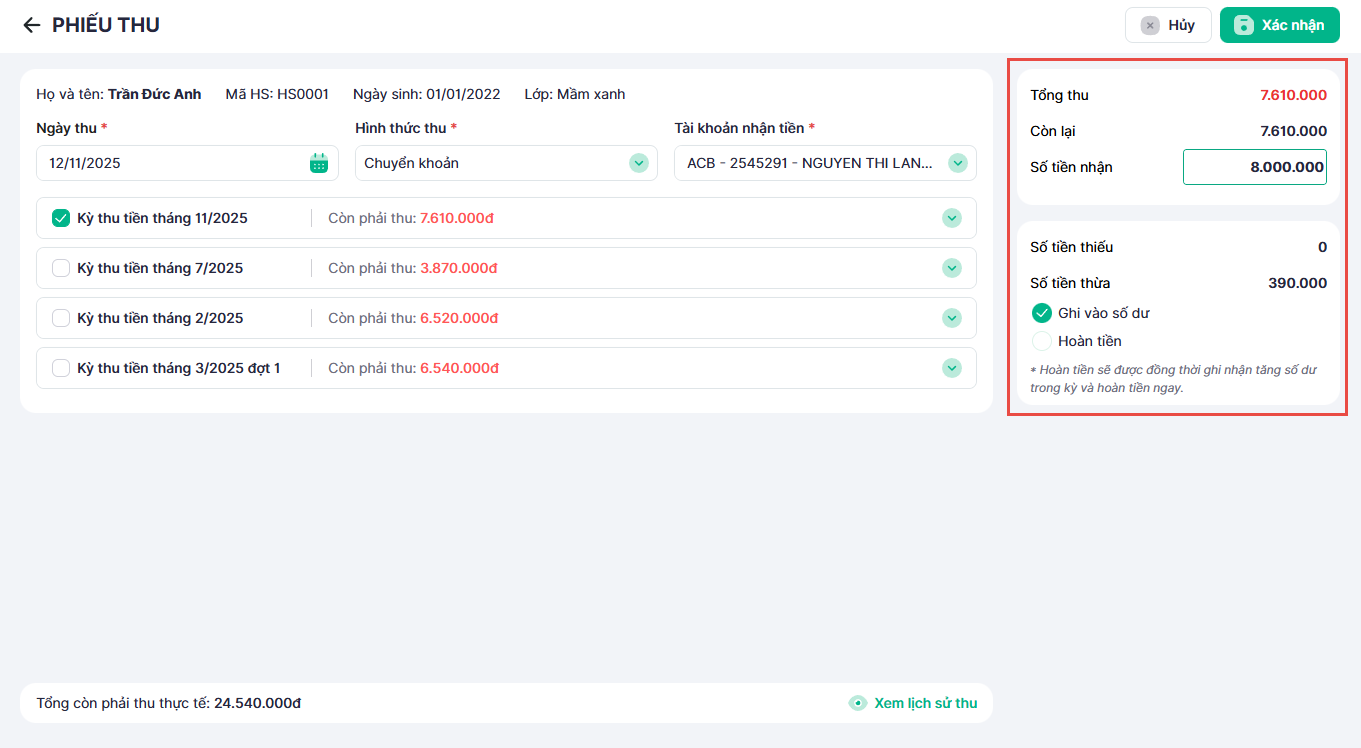Uncheck Kỳ thu tiền tháng 11/2025

coord(61,218)
